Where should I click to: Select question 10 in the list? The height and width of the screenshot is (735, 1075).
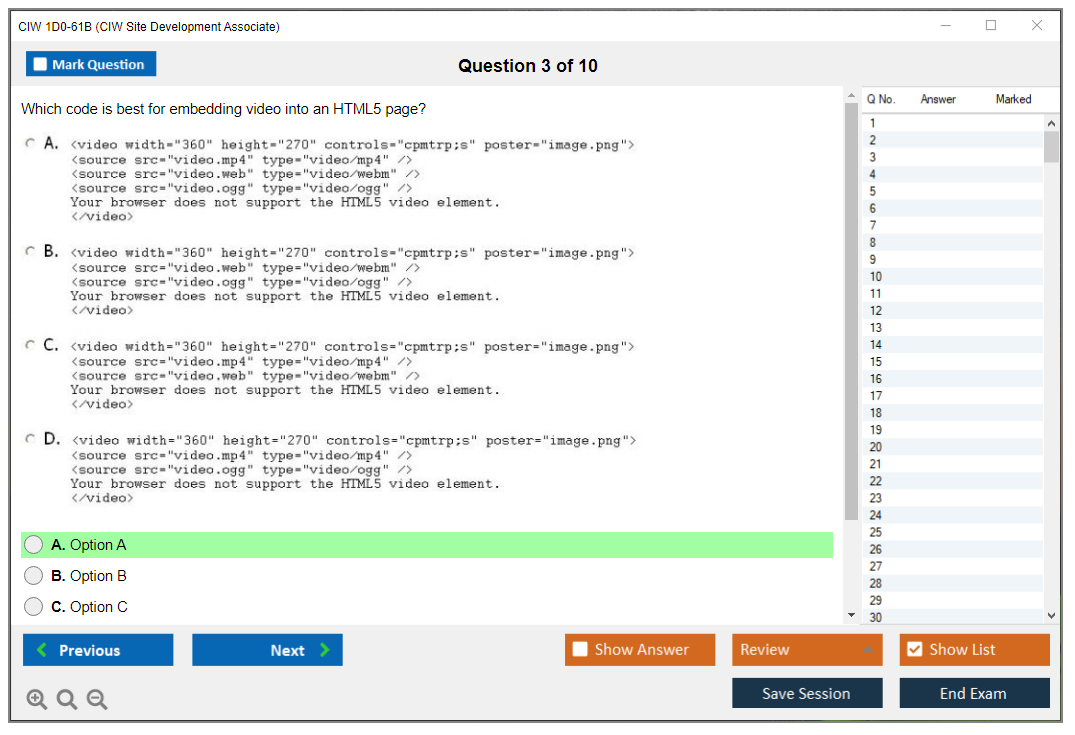[x=876, y=277]
